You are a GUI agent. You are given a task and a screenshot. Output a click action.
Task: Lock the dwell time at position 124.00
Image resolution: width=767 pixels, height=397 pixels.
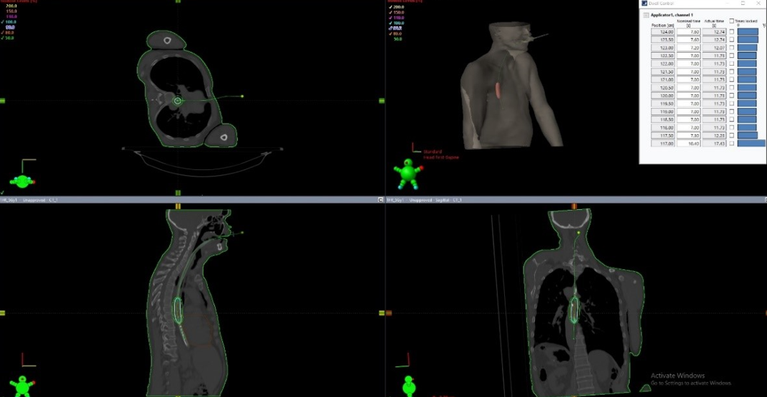[x=731, y=32]
